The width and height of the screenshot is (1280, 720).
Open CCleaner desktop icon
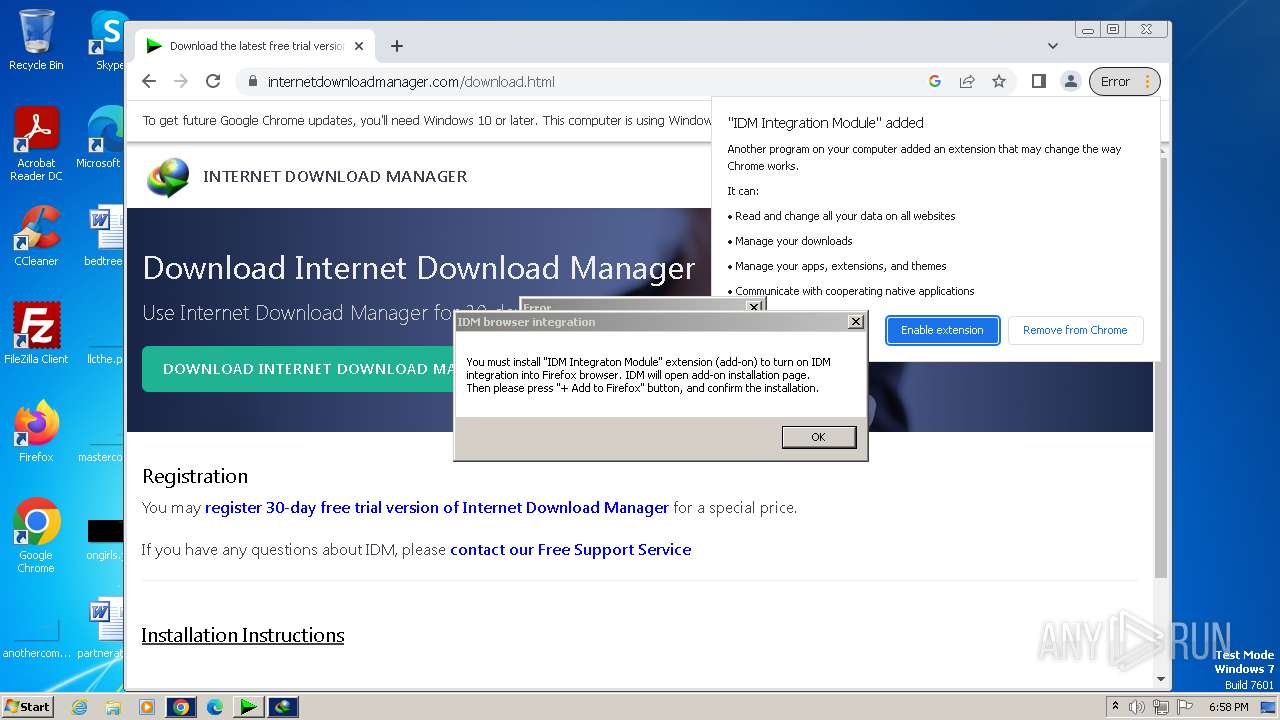tap(36, 236)
